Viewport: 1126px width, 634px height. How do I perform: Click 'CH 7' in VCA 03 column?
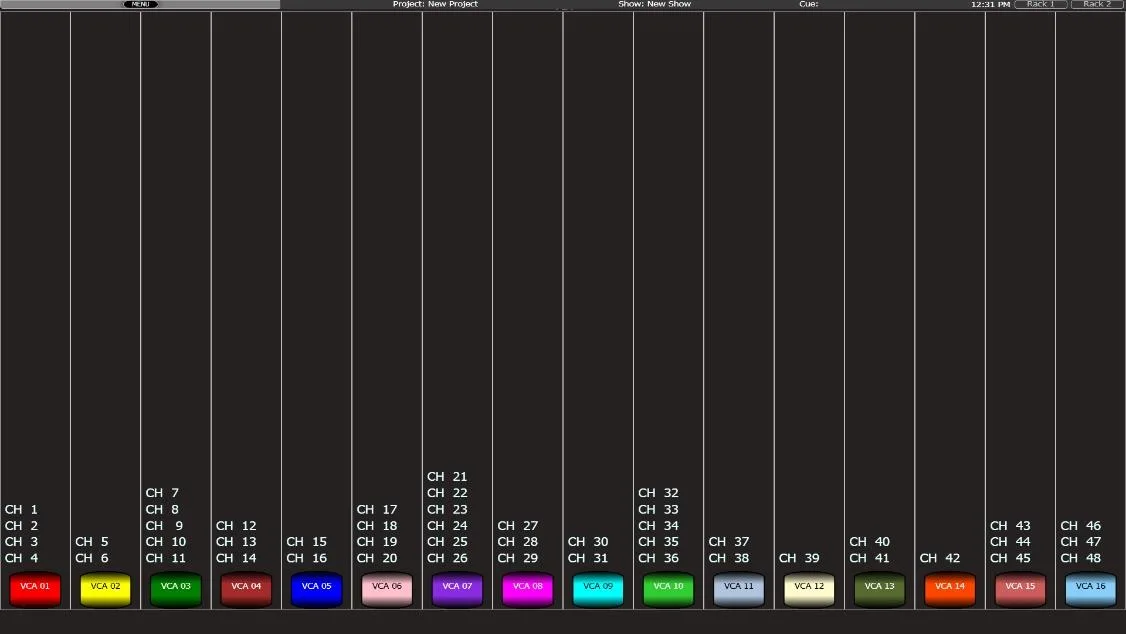tap(162, 493)
